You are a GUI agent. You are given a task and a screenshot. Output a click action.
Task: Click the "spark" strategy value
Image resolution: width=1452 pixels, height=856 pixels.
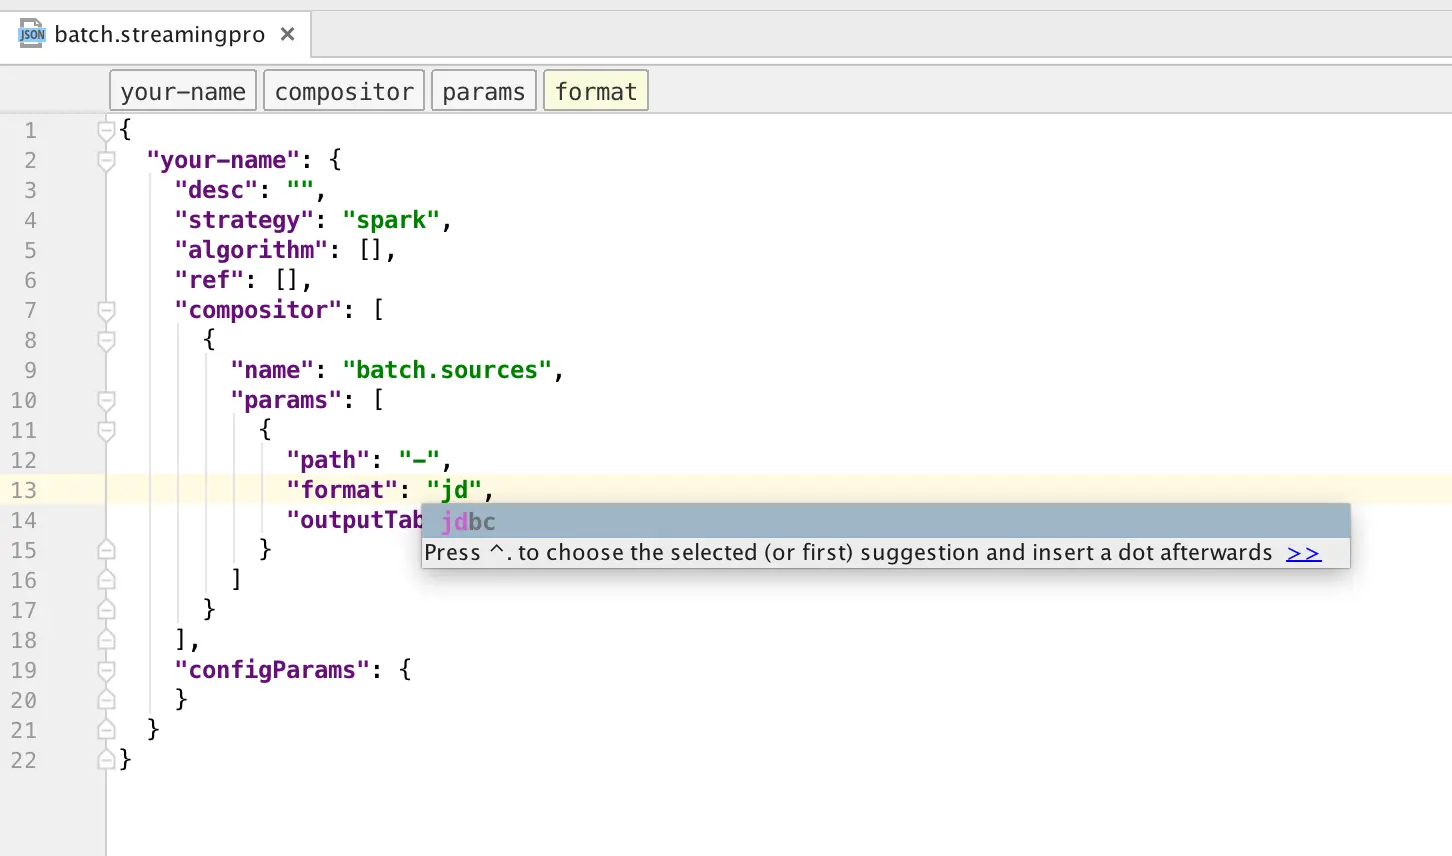pyautogui.click(x=391, y=220)
